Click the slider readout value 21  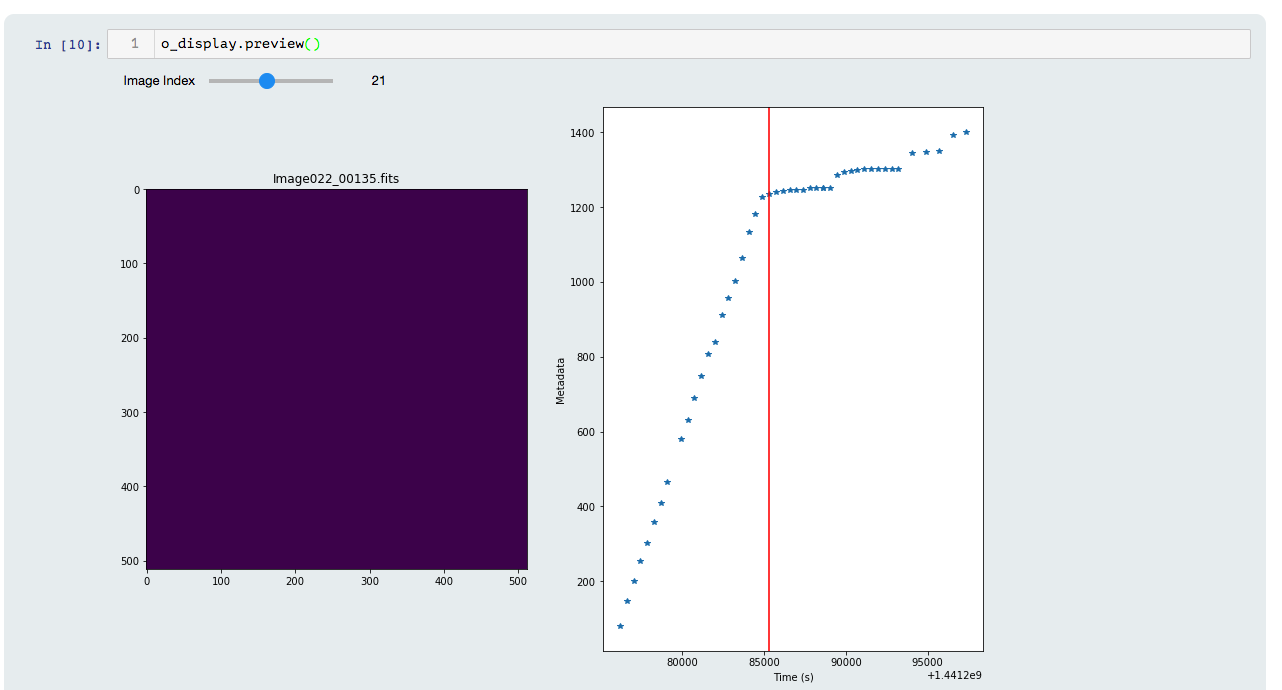pyautogui.click(x=378, y=81)
